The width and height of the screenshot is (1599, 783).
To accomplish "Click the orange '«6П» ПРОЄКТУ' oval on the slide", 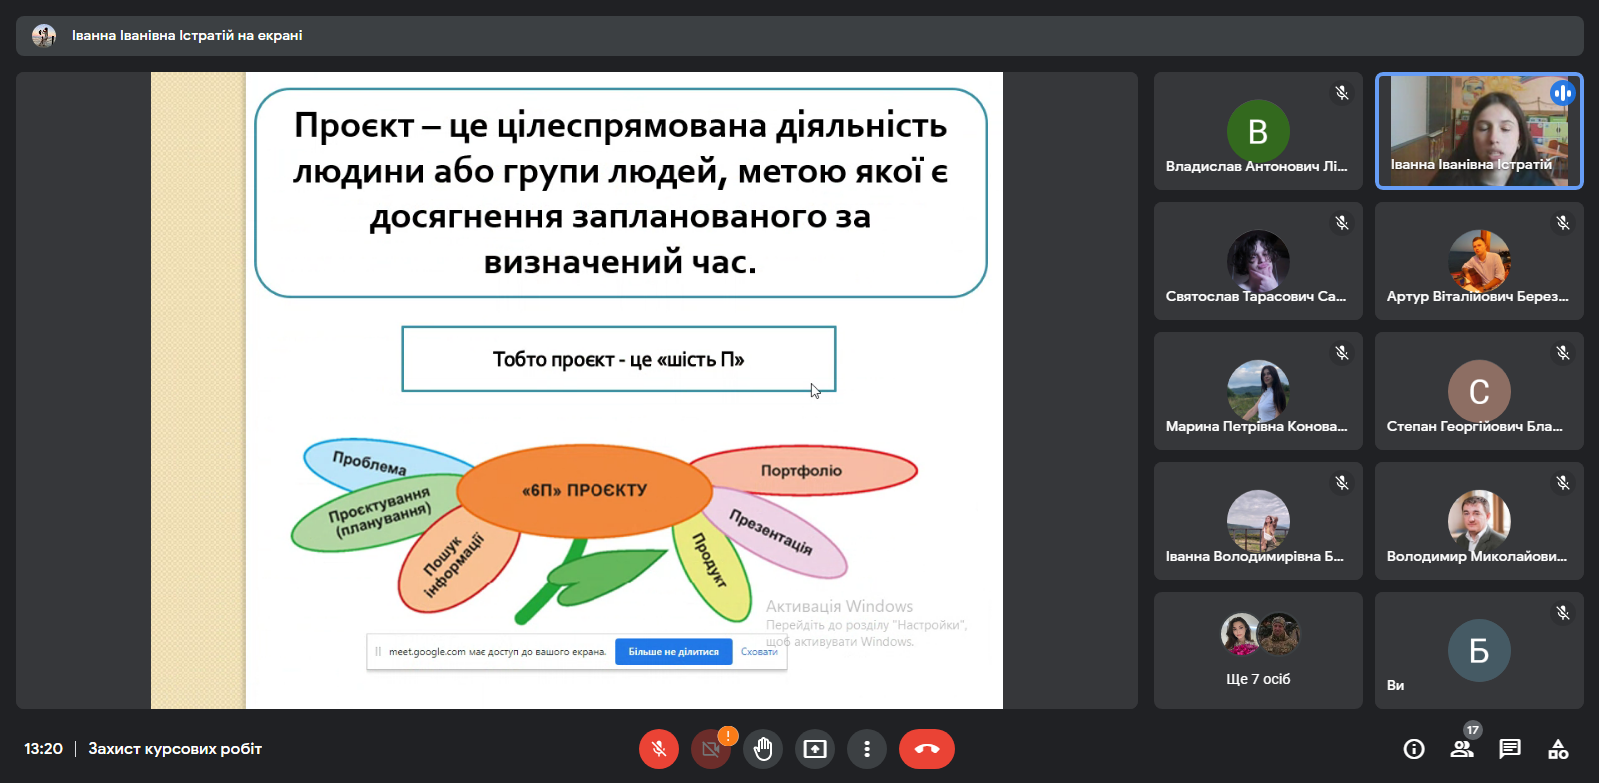I will [x=584, y=490].
